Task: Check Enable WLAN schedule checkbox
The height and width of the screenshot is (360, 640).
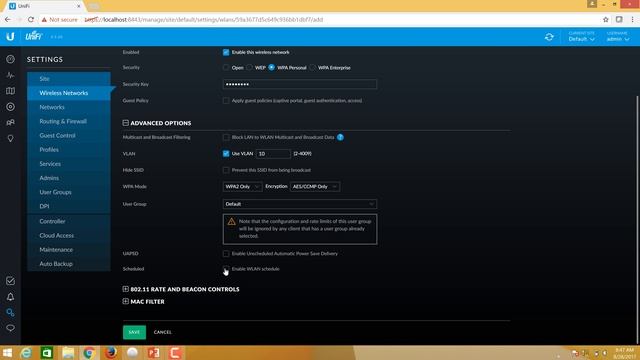Action: coord(226,269)
